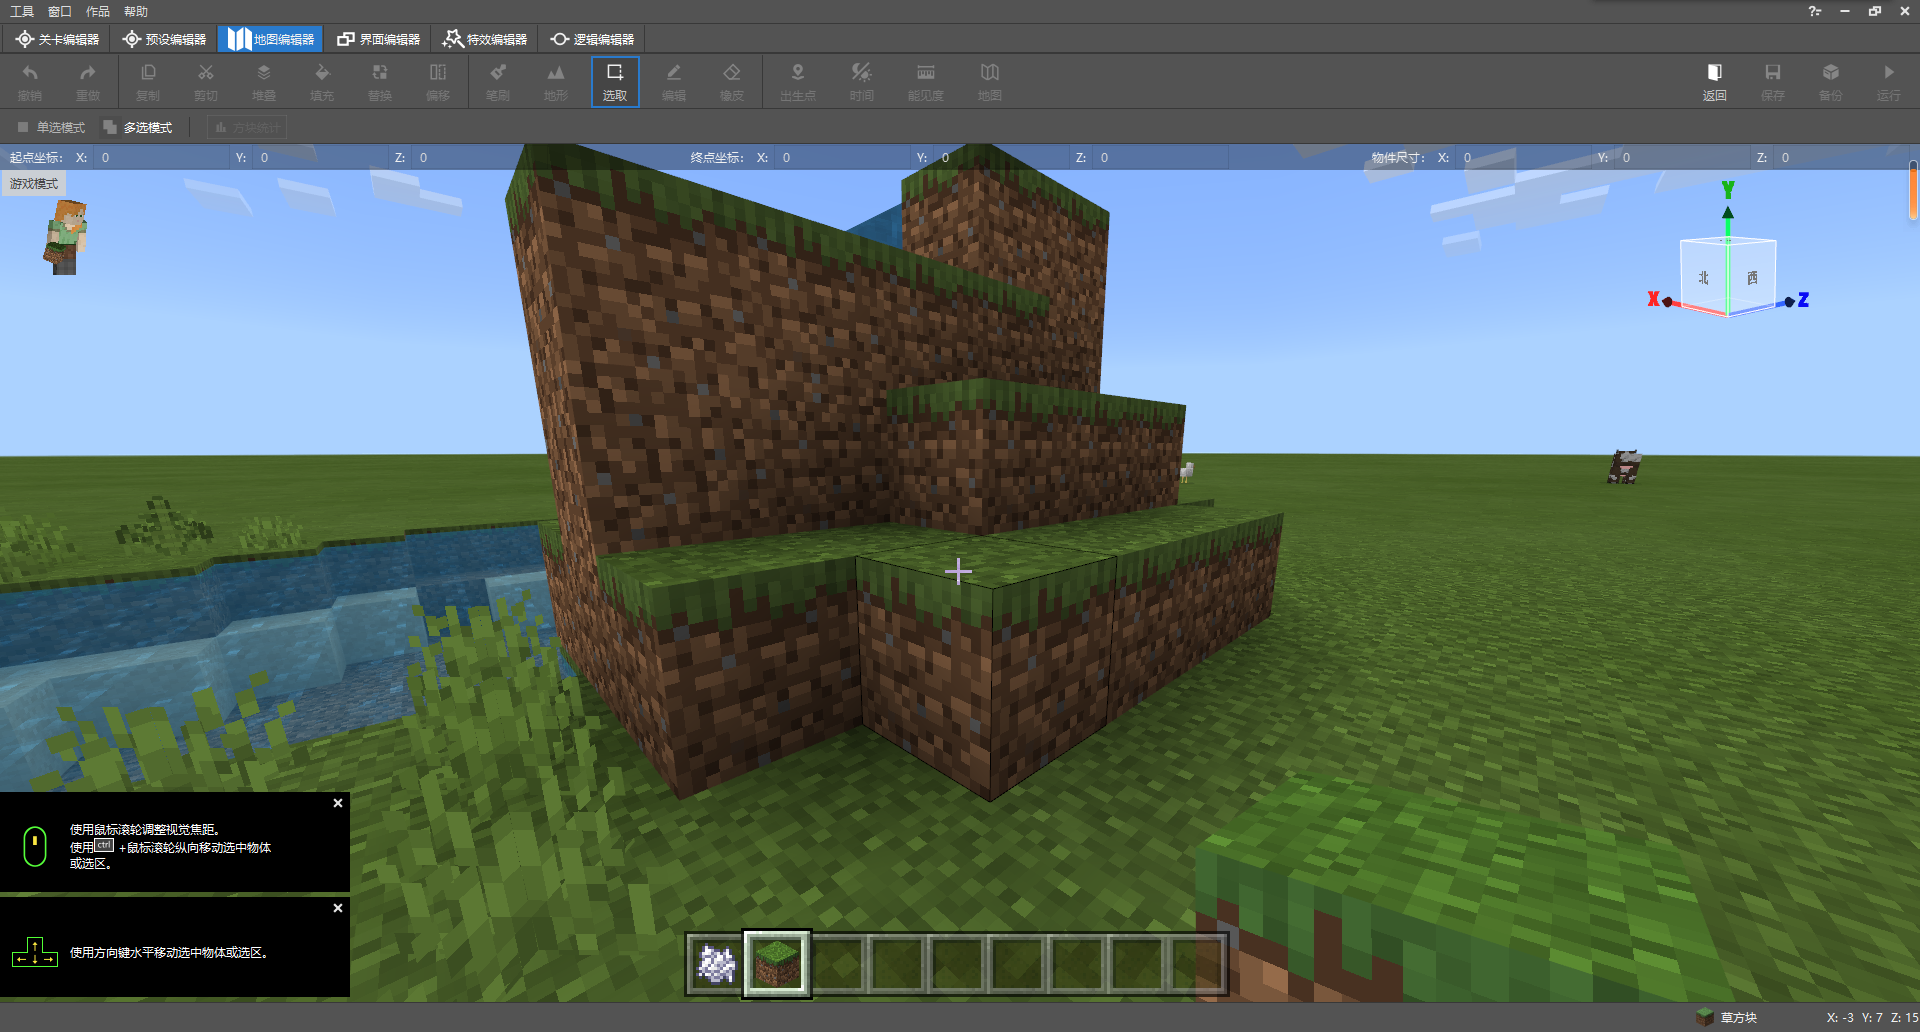This screenshot has width=1920, height=1032.
Task: Select the Cut (剪切) scissors tool
Action: click(x=206, y=81)
